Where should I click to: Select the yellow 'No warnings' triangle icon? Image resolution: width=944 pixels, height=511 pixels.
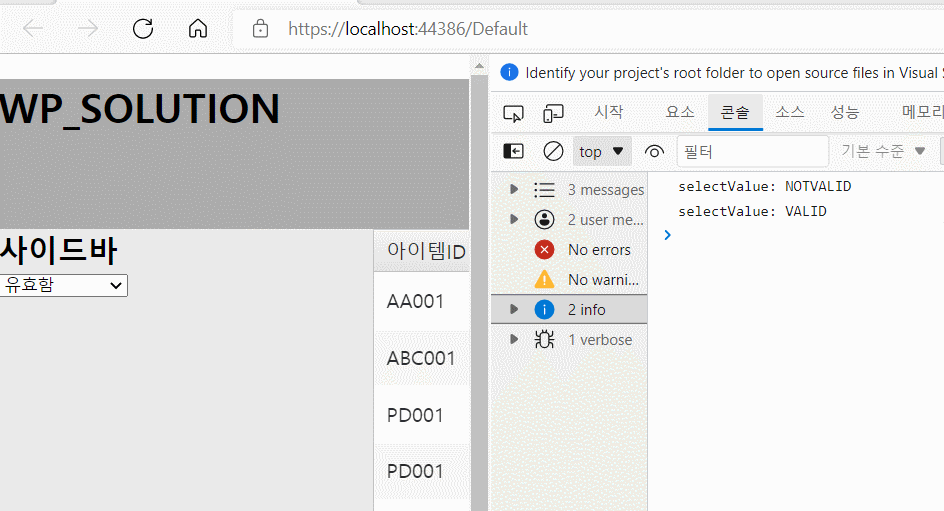click(x=544, y=279)
